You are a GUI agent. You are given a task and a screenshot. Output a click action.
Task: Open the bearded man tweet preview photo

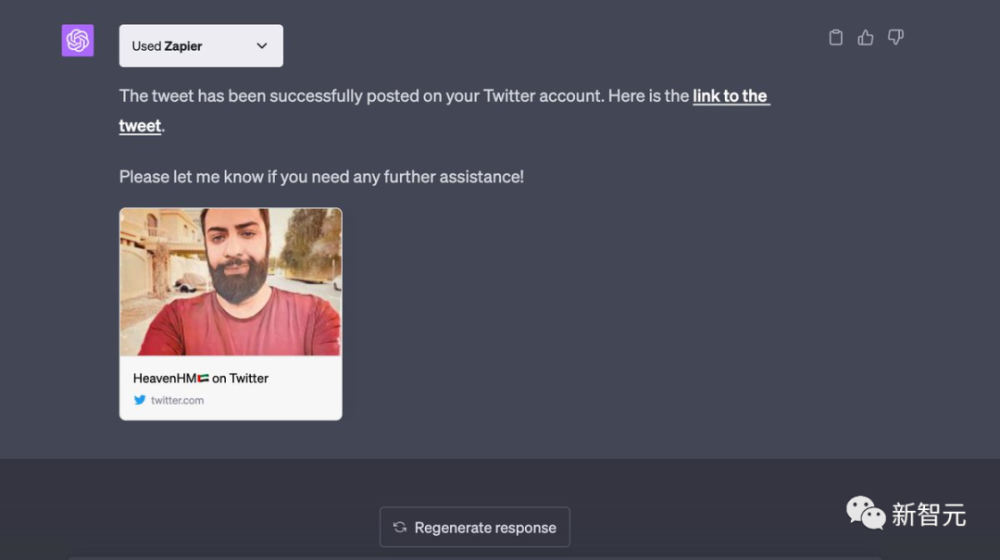[231, 281]
